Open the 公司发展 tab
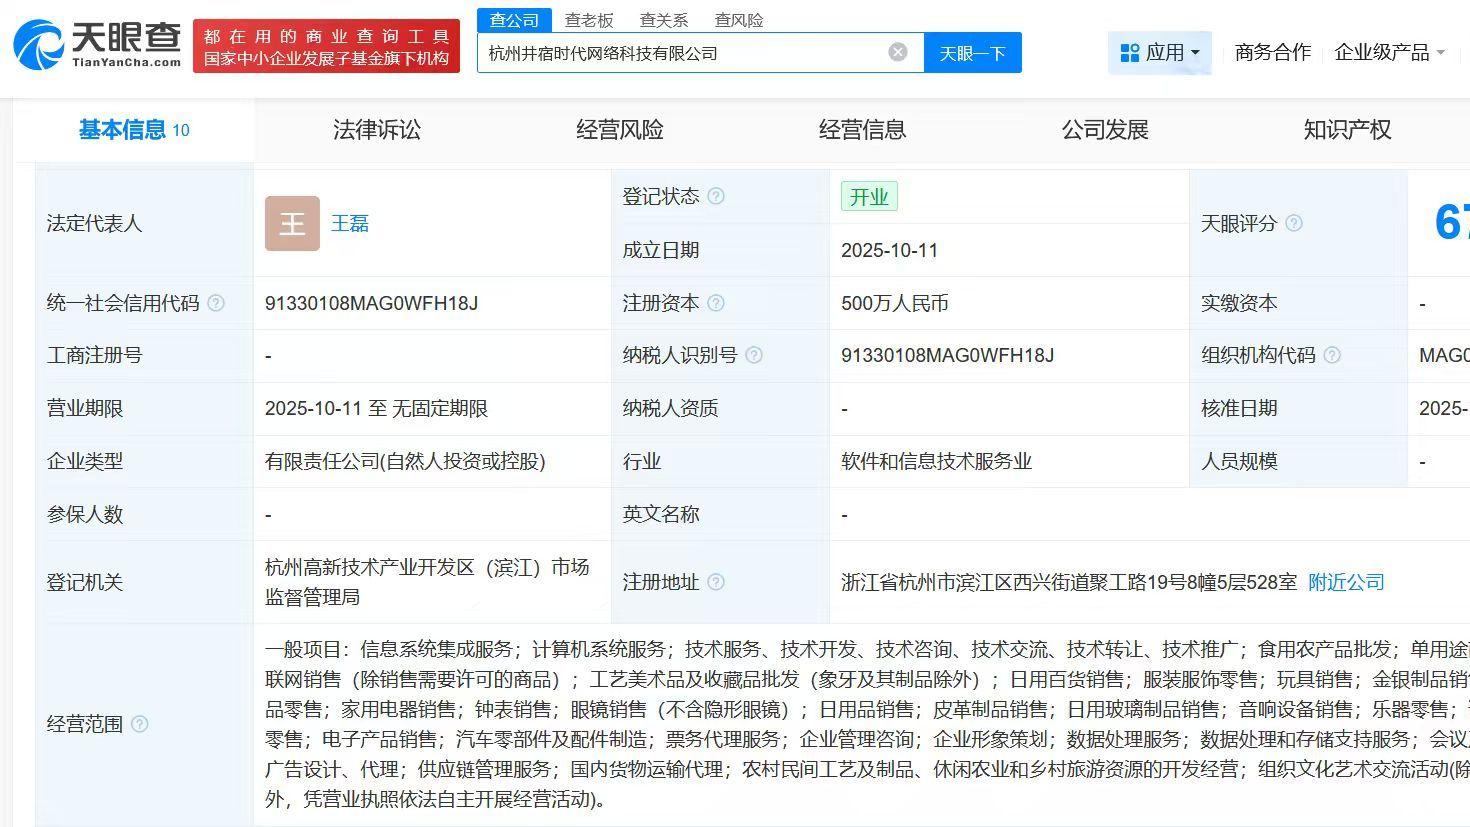The height and width of the screenshot is (827, 1470). click(1105, 130)
